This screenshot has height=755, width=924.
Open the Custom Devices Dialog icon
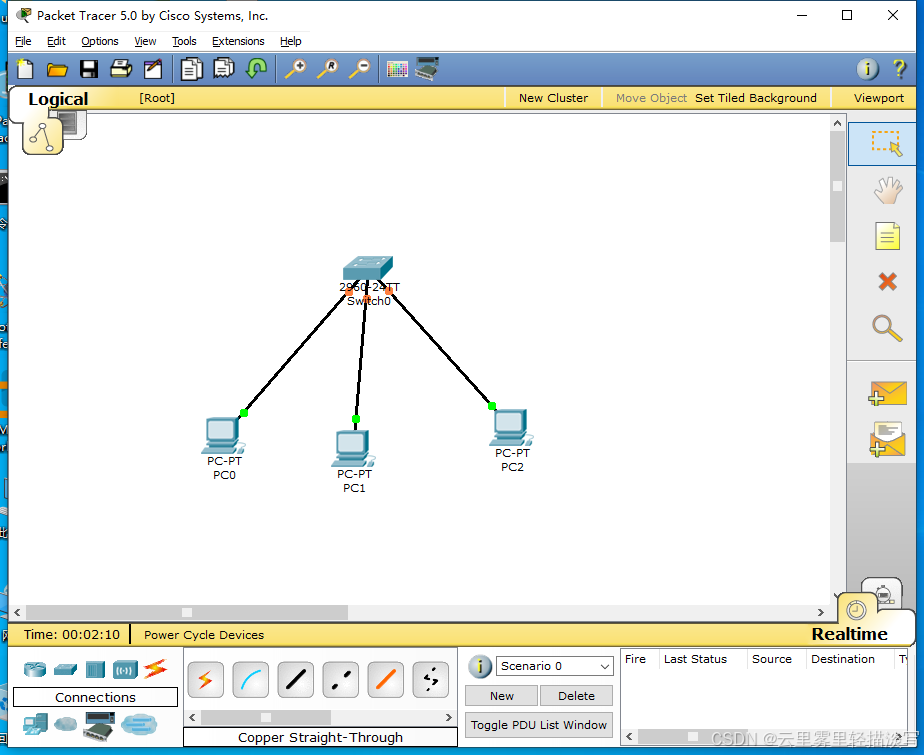click(x=427, y=68)
